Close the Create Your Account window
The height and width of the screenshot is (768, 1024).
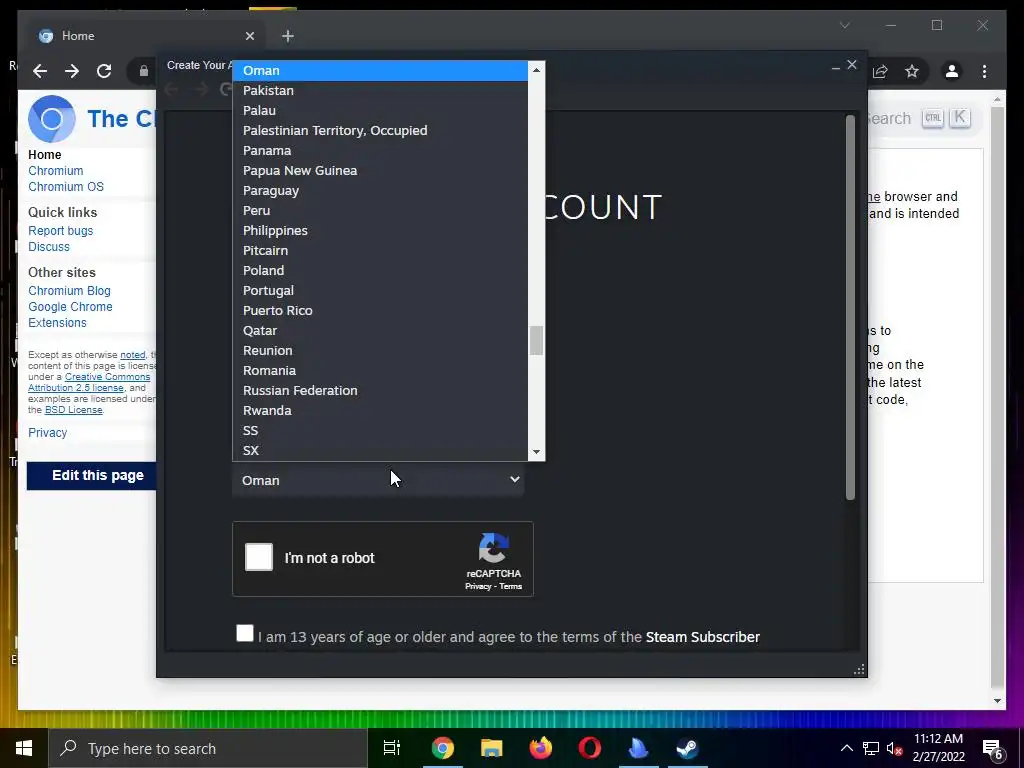pos(852,65)
